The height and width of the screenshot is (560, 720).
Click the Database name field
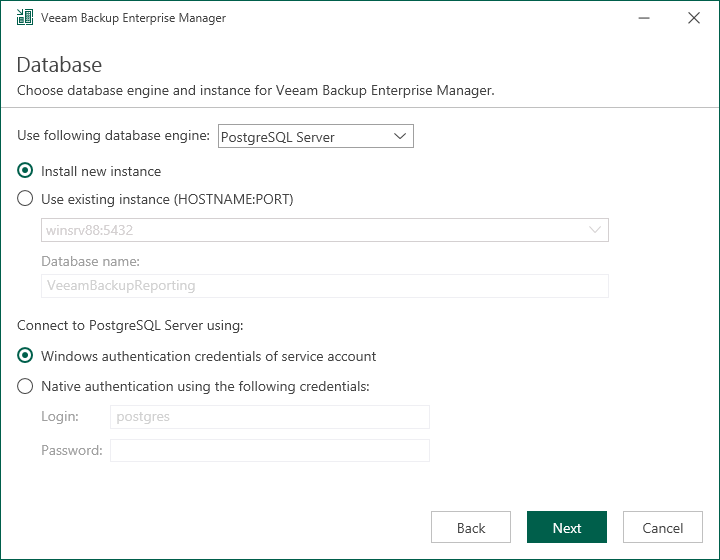325,286
